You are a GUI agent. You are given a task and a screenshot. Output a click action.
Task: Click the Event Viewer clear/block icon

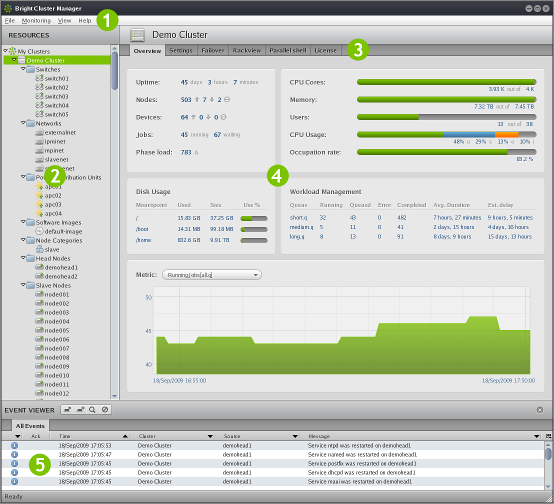pos(105,410)
